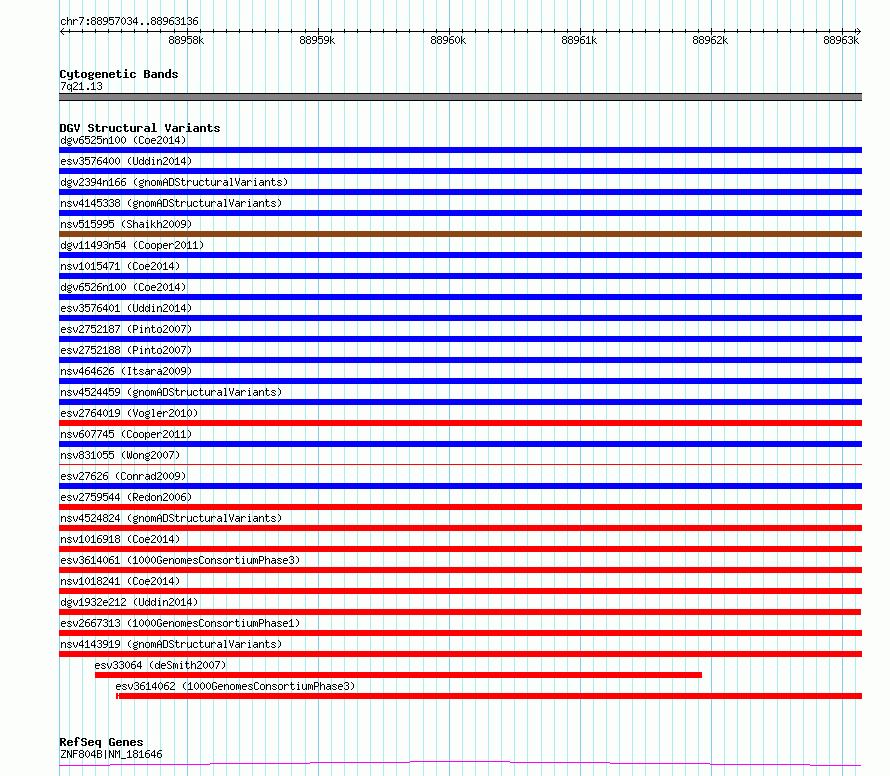Click the esv33064 (deSmith2007) label

coord(160,665)
